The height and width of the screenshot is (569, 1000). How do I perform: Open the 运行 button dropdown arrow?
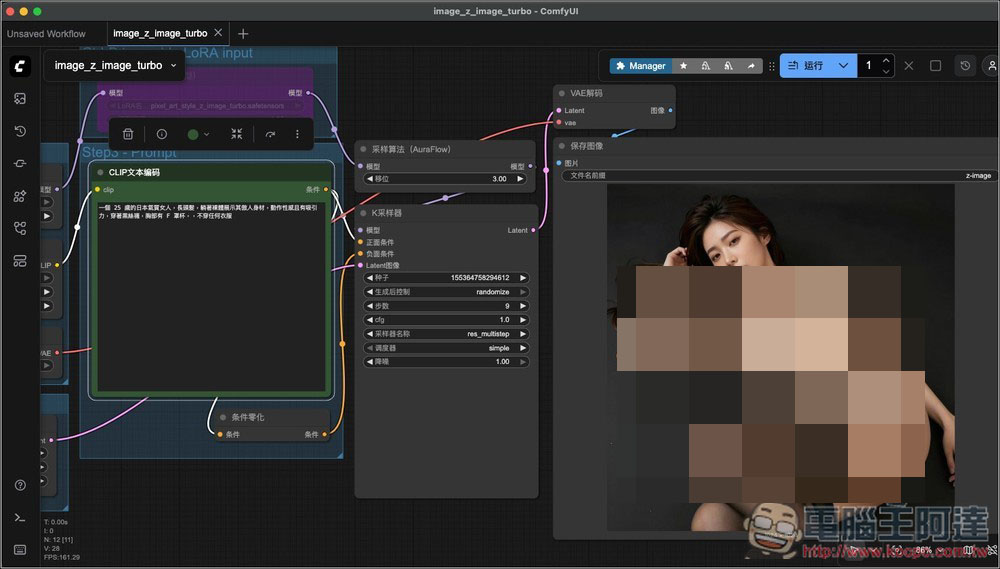click(x=843, y=66)
